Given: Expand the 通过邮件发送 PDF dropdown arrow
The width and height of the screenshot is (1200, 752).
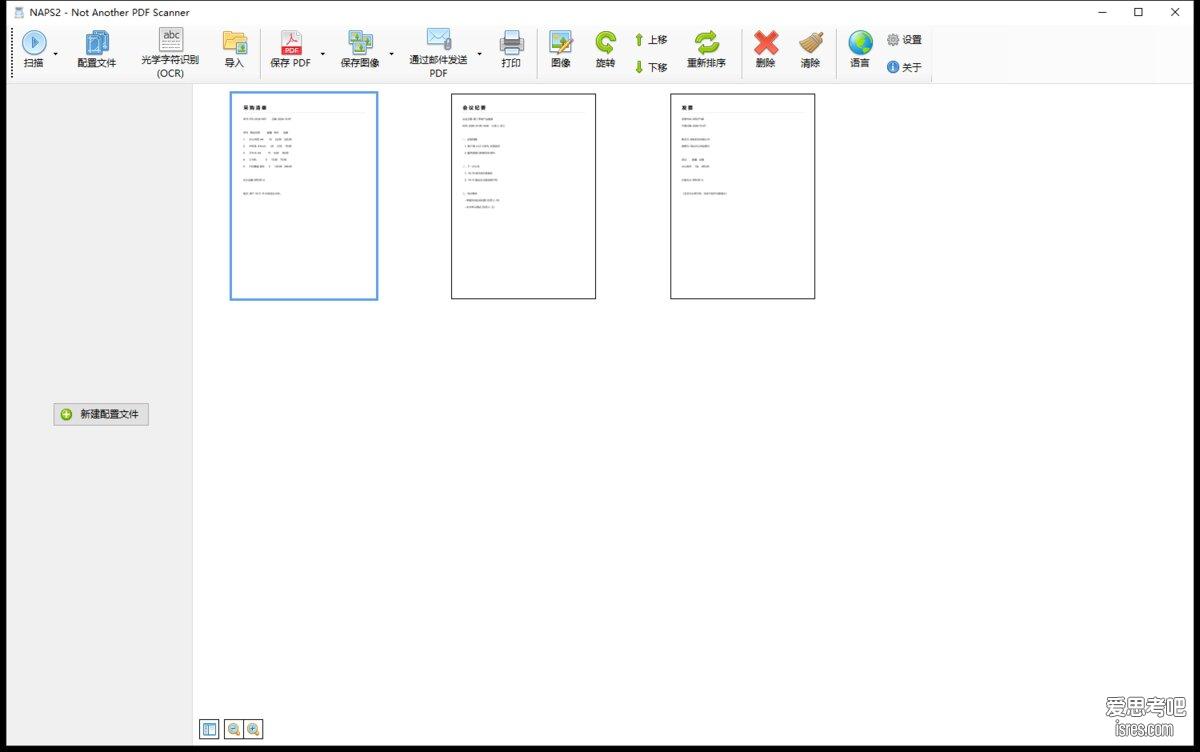Looking at the screenshot, I should click(x=479, y=53).
